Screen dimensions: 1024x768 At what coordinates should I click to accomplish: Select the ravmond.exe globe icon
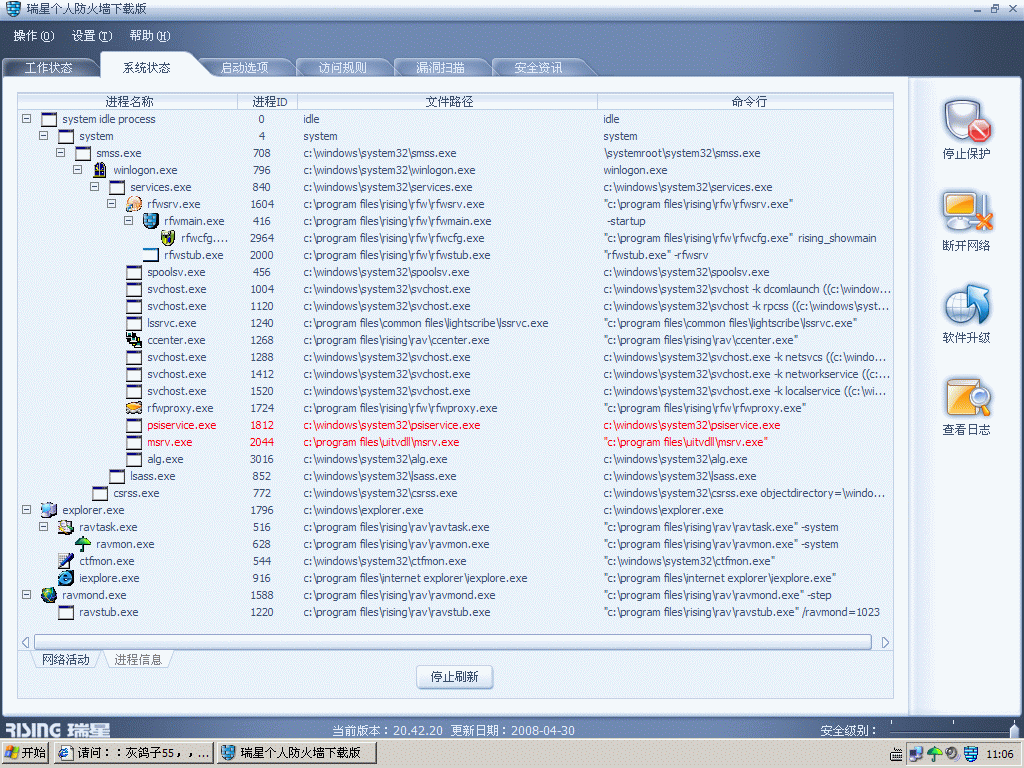[x=49, y=594]
